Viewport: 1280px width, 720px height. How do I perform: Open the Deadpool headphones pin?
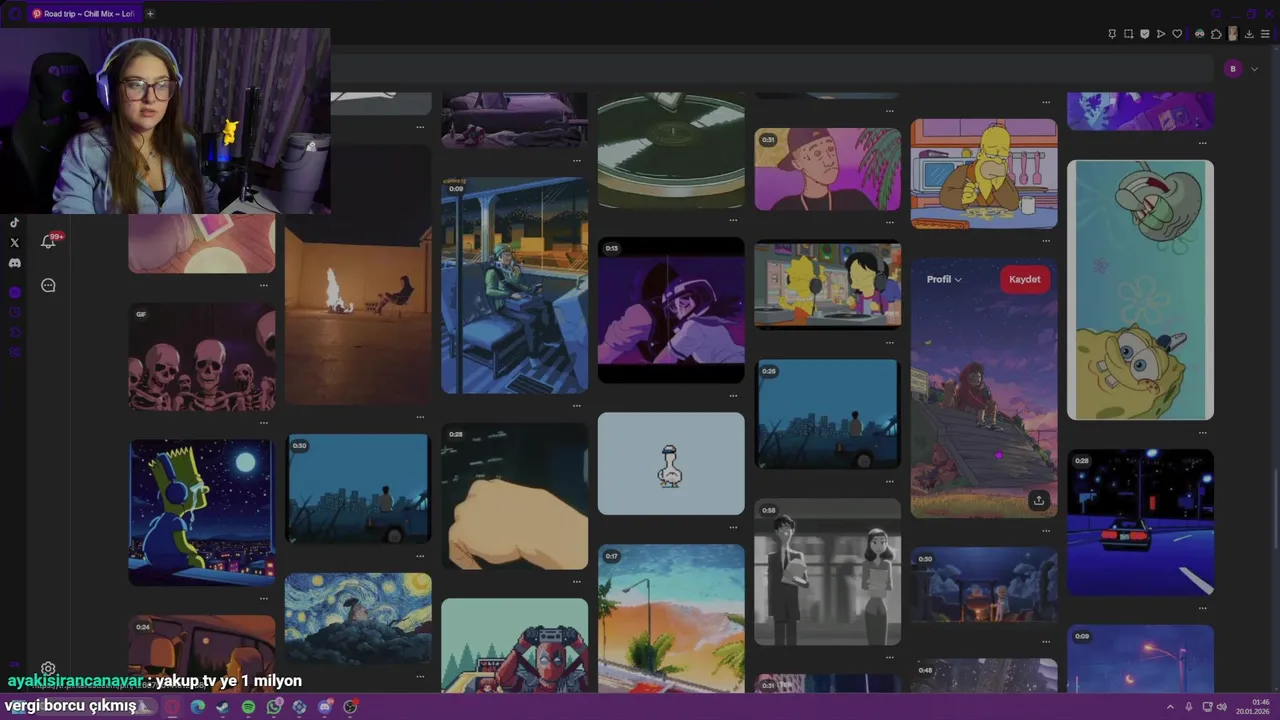pyautogui.click(x=515, y=645)
